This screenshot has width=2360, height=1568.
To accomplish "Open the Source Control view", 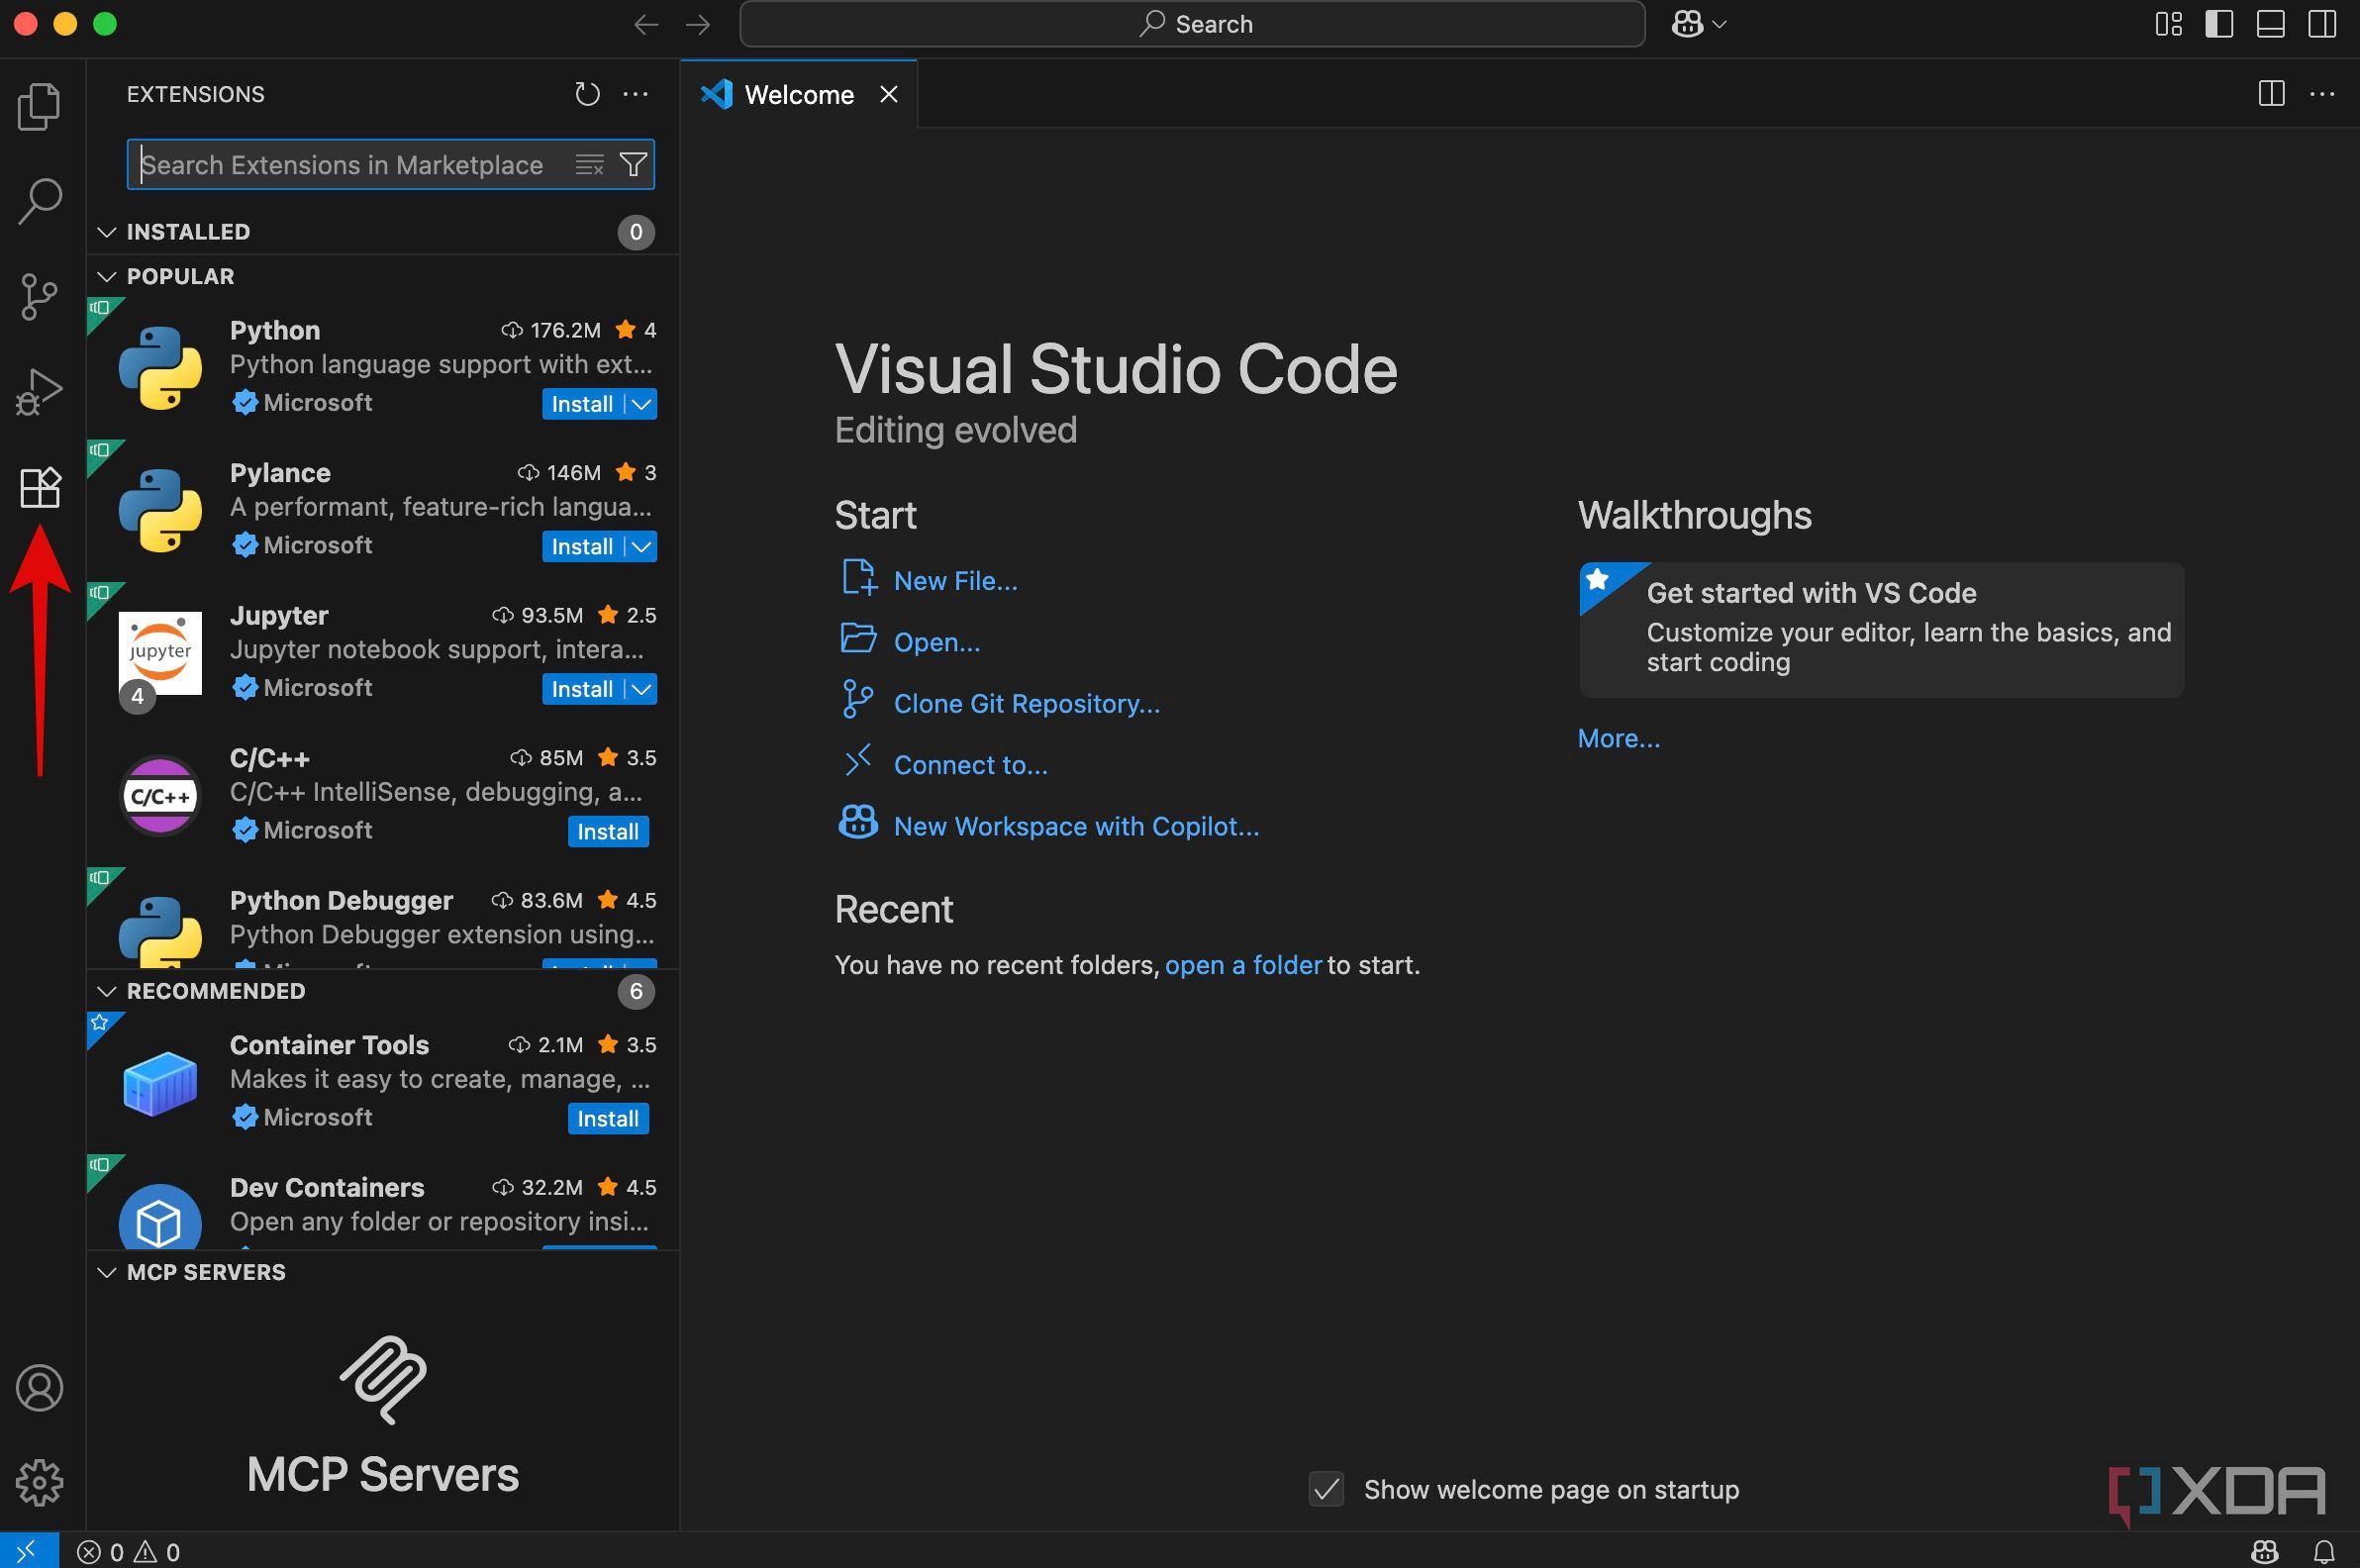I will (x=39, y=297).
